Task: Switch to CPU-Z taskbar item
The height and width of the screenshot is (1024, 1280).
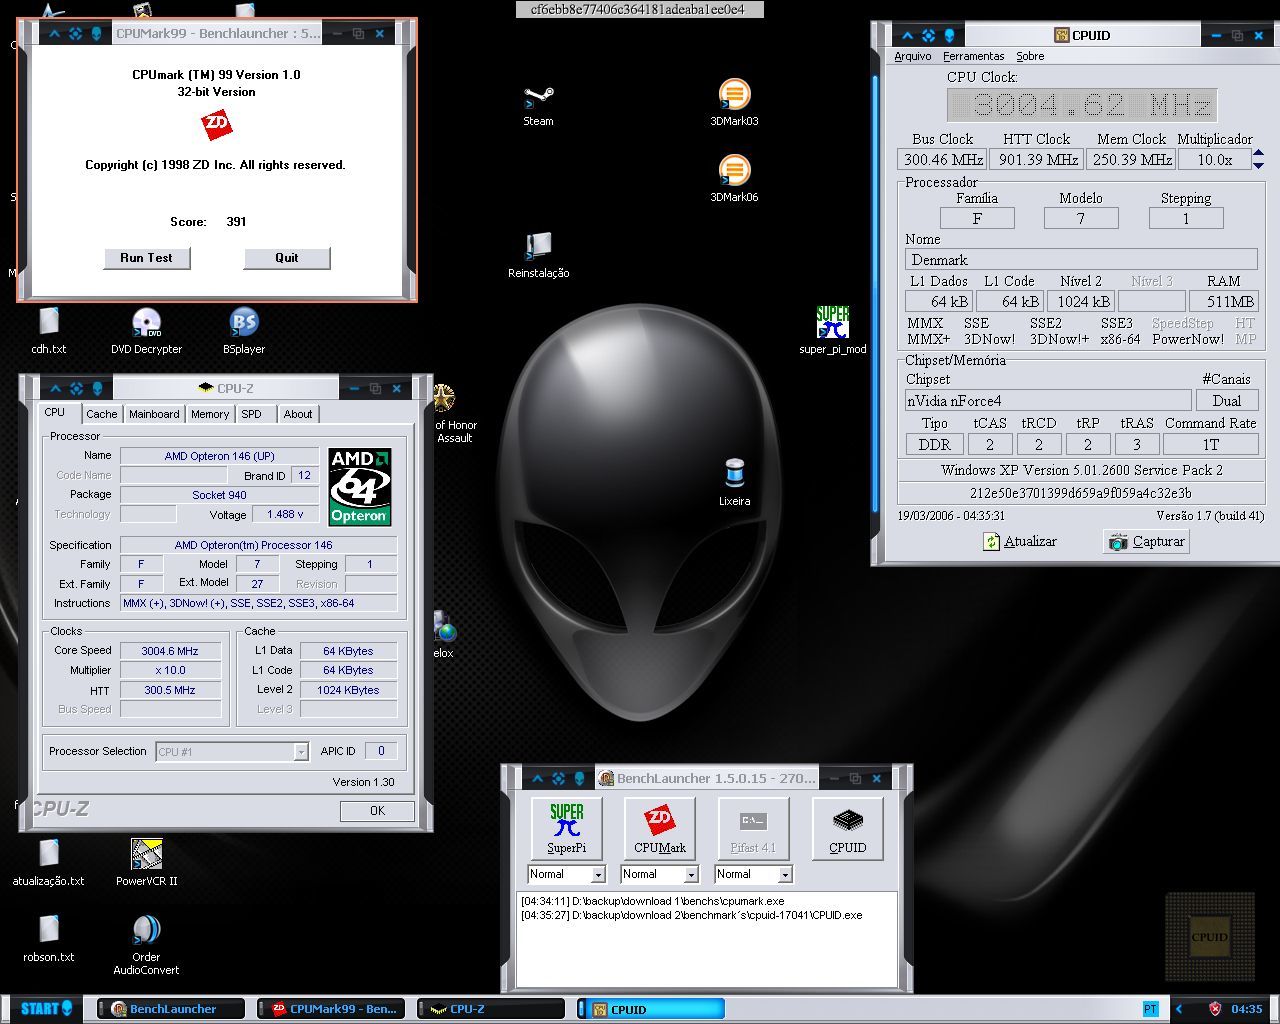Action: [x=491, y=1009]
